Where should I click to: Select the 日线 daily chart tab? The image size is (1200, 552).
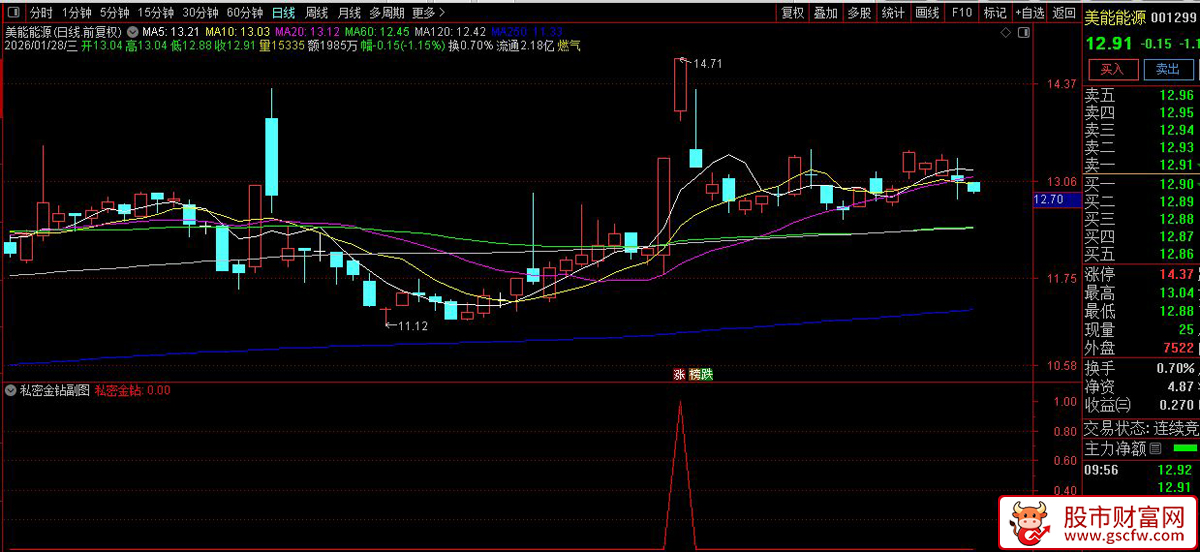284,13
